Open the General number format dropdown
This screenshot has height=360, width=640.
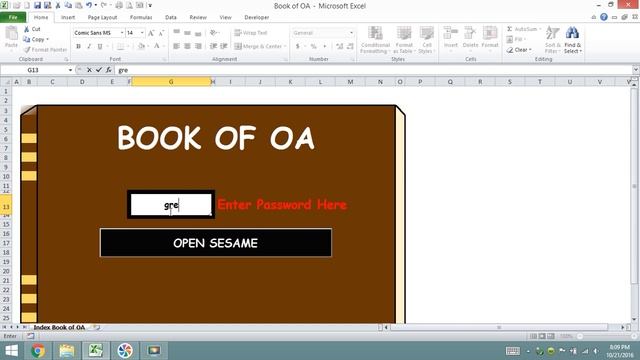(351, 33)
